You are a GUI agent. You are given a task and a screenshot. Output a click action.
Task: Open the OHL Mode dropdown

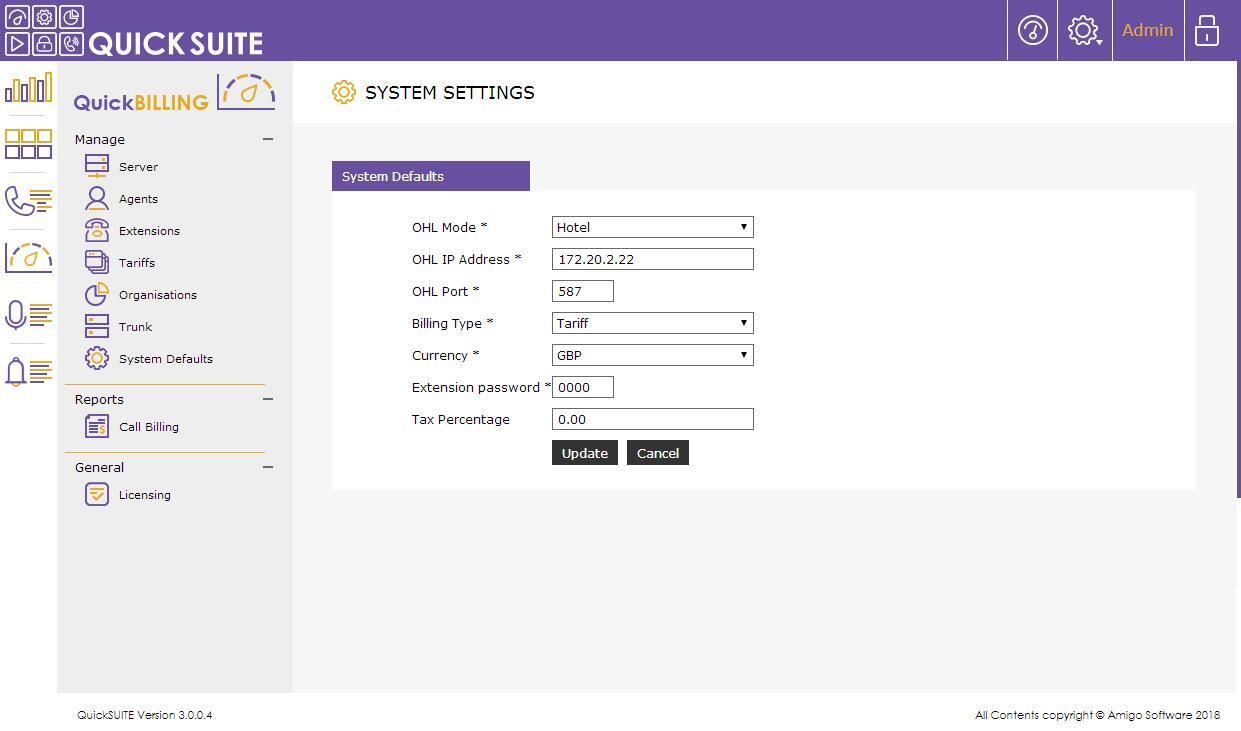(x=652, y=227)
